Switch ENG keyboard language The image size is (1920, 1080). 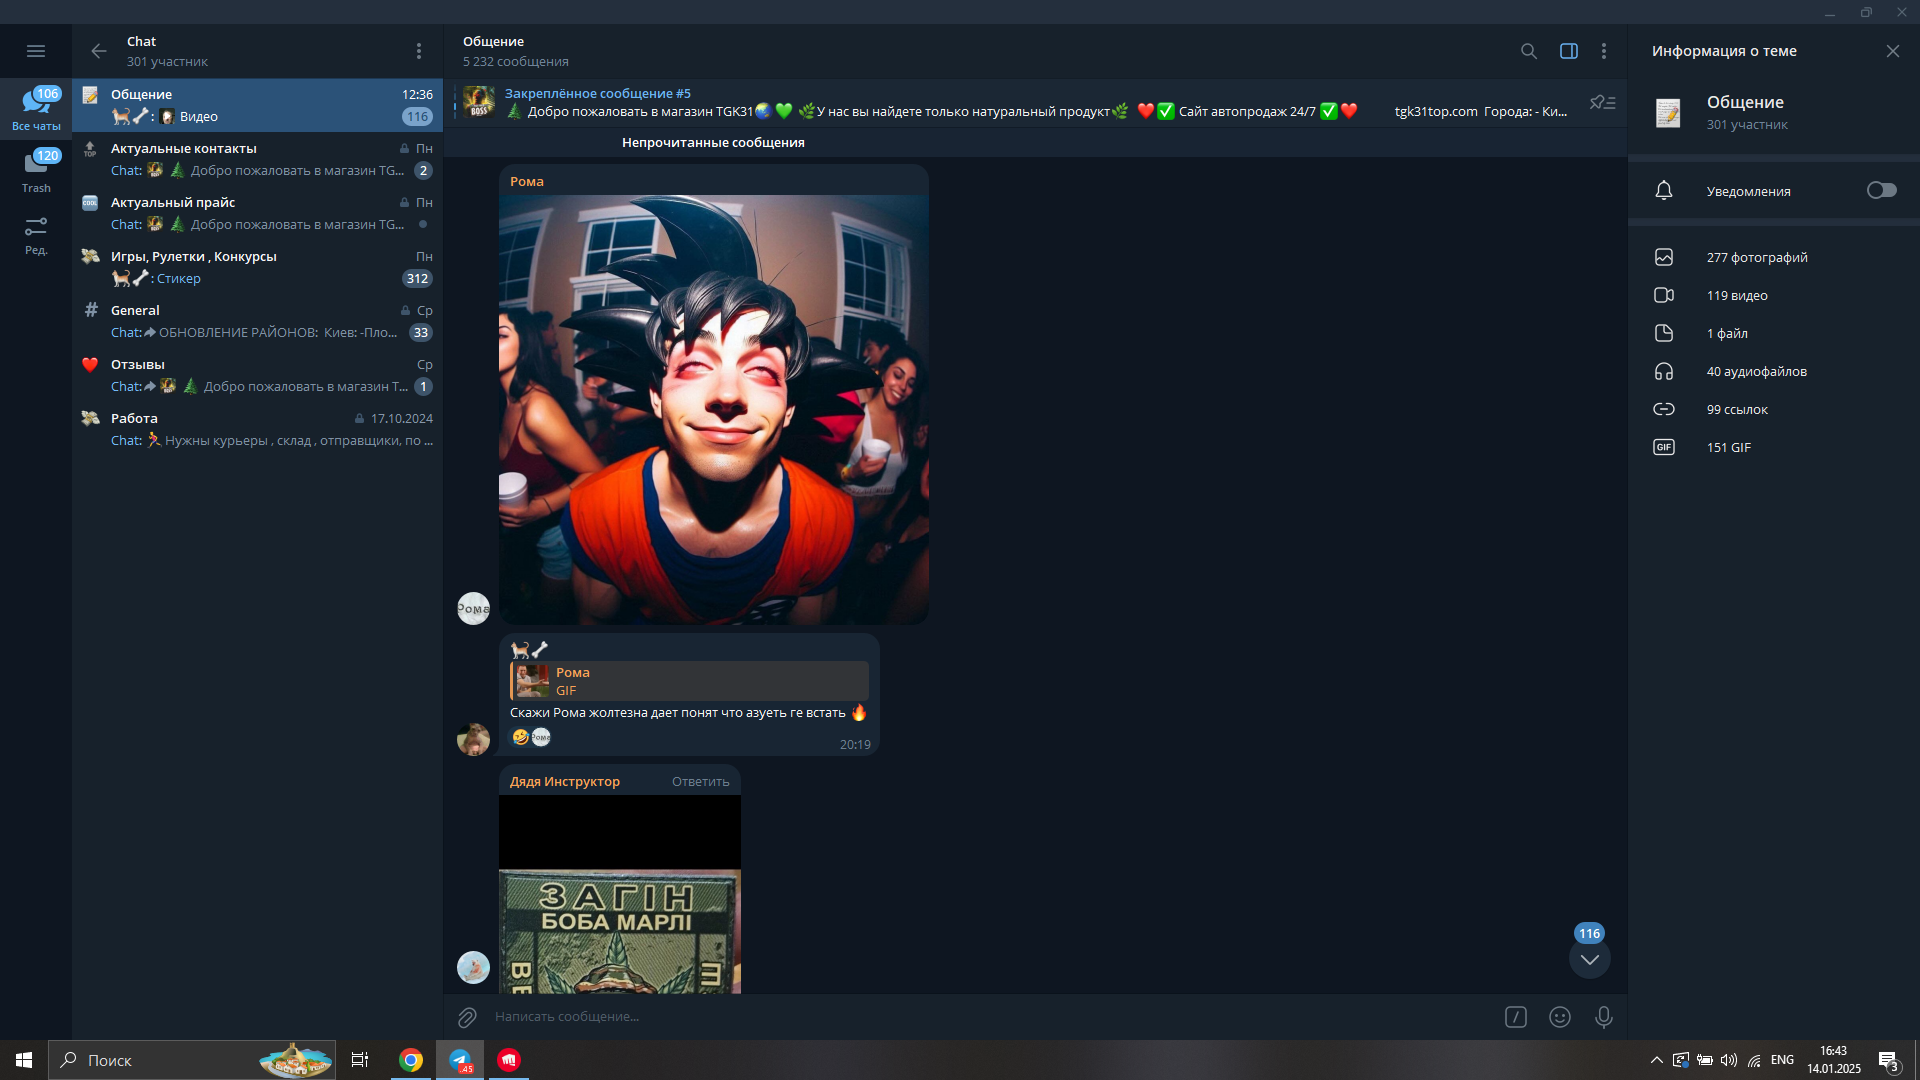1782,1060
